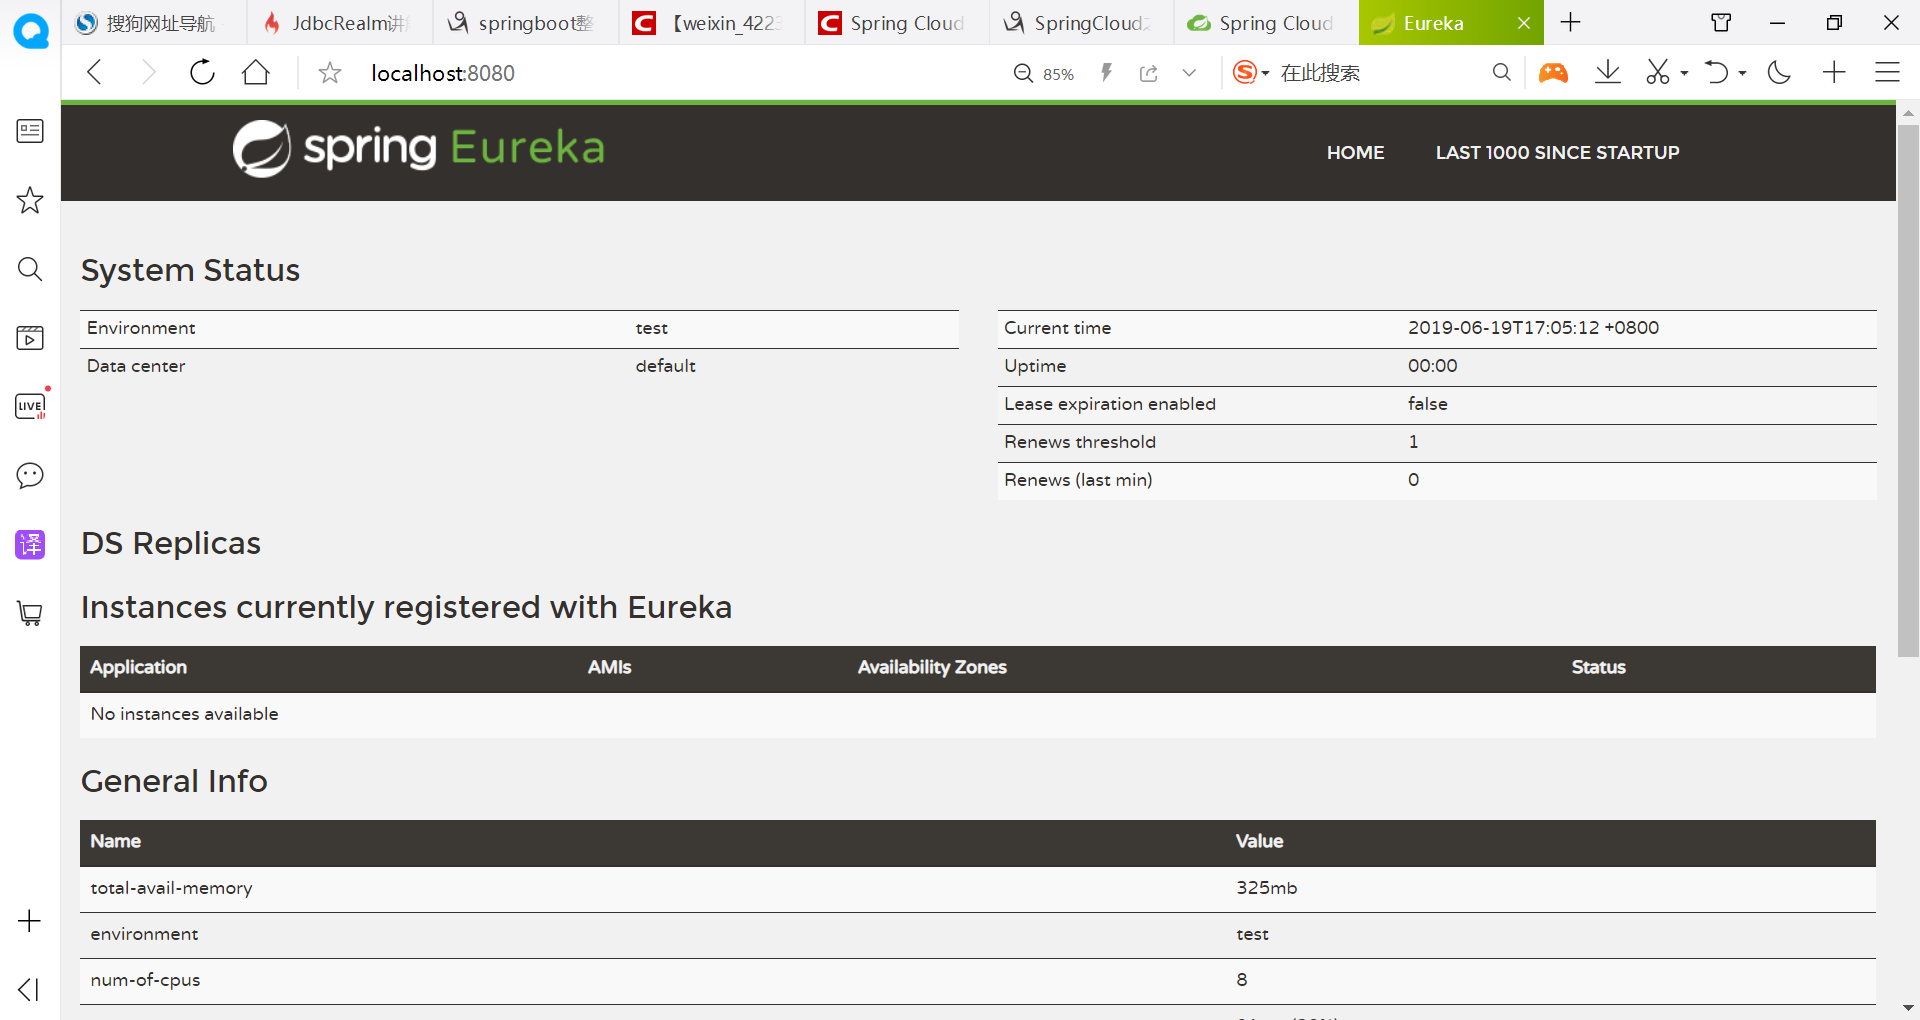
Task: Click the share page icon
Action: pyautogui.click(x=1149, y=73)
